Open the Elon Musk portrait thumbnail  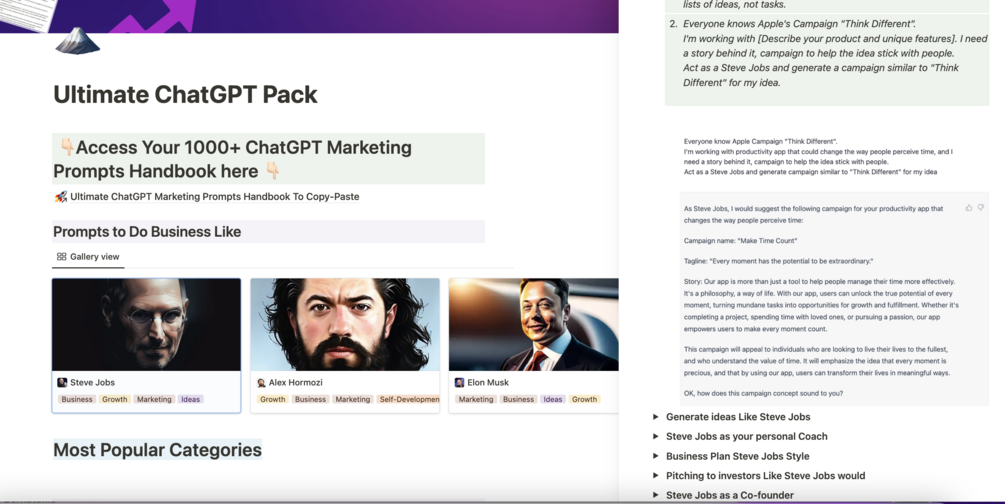[x=533, y=324]
